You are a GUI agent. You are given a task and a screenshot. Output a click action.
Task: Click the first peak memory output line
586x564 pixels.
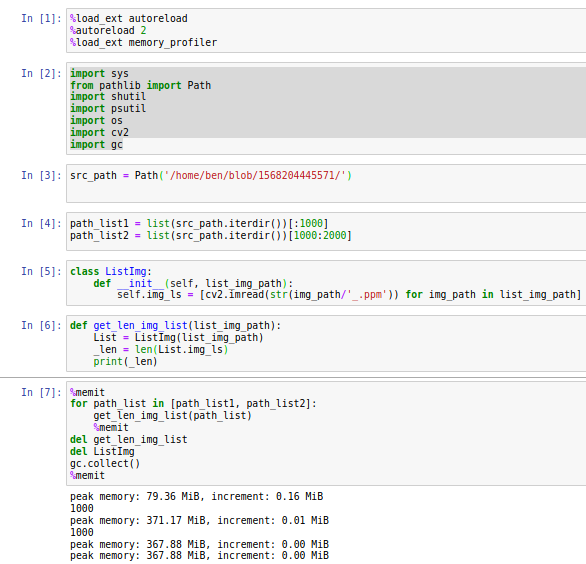(x=197, y=496)
